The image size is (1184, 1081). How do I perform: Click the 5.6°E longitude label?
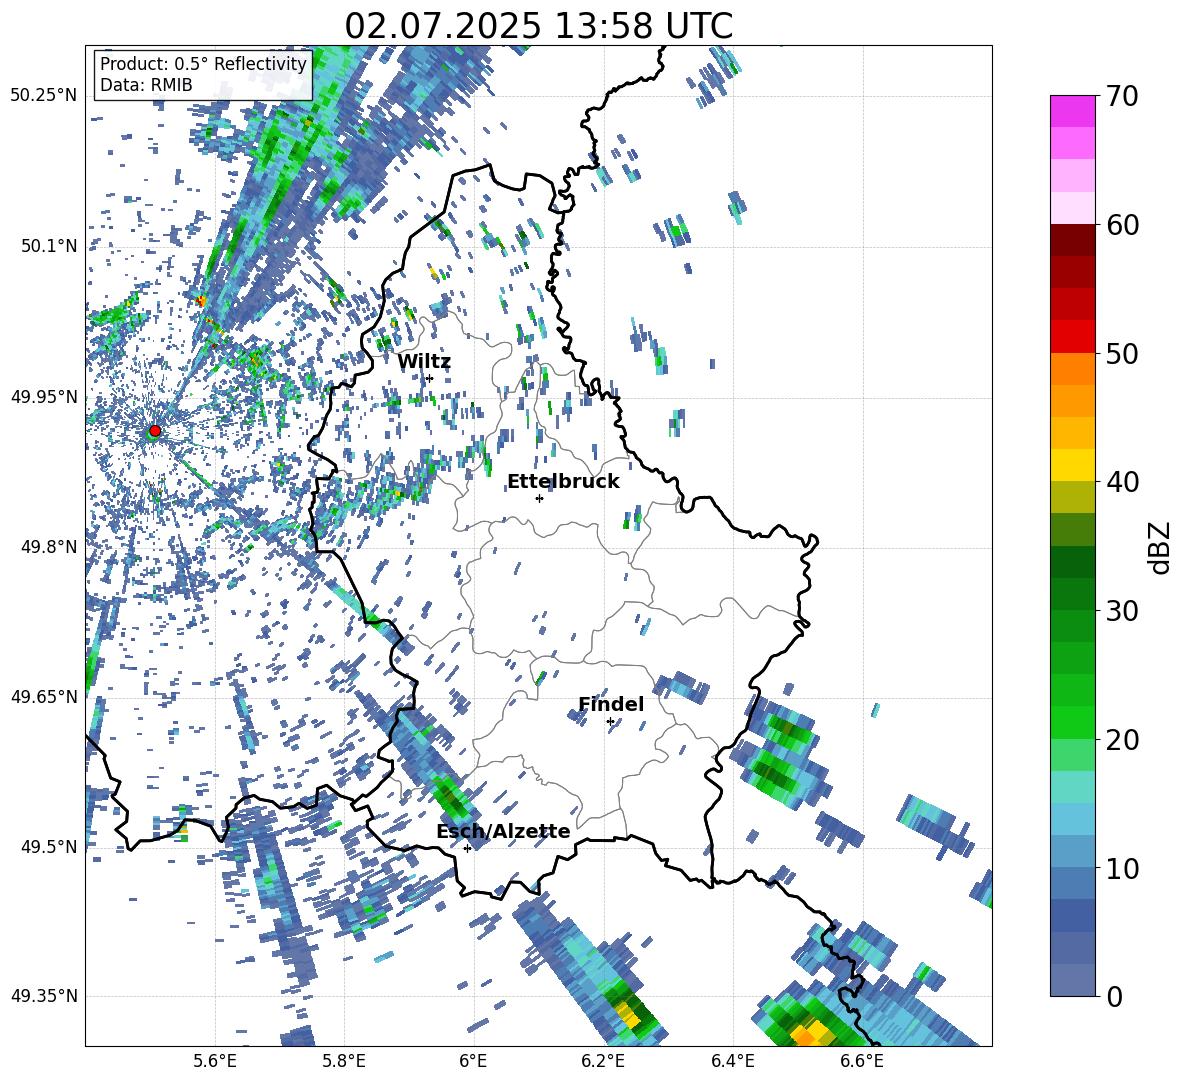[214, 1061]
